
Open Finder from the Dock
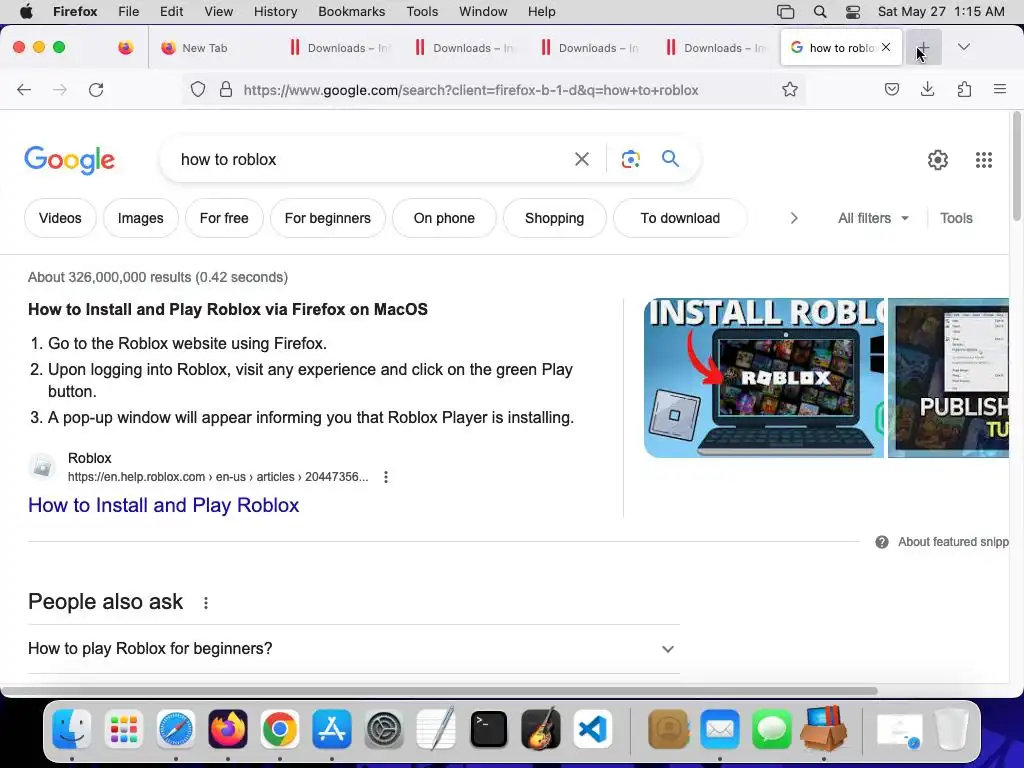pos(71,729)
